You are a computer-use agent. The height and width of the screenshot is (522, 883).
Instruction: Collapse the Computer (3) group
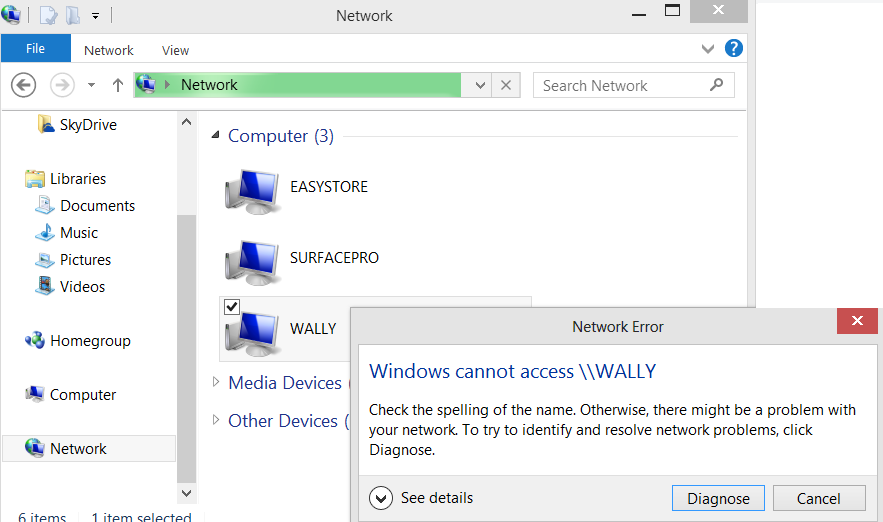pyautogui.click(x=215, y=135)
